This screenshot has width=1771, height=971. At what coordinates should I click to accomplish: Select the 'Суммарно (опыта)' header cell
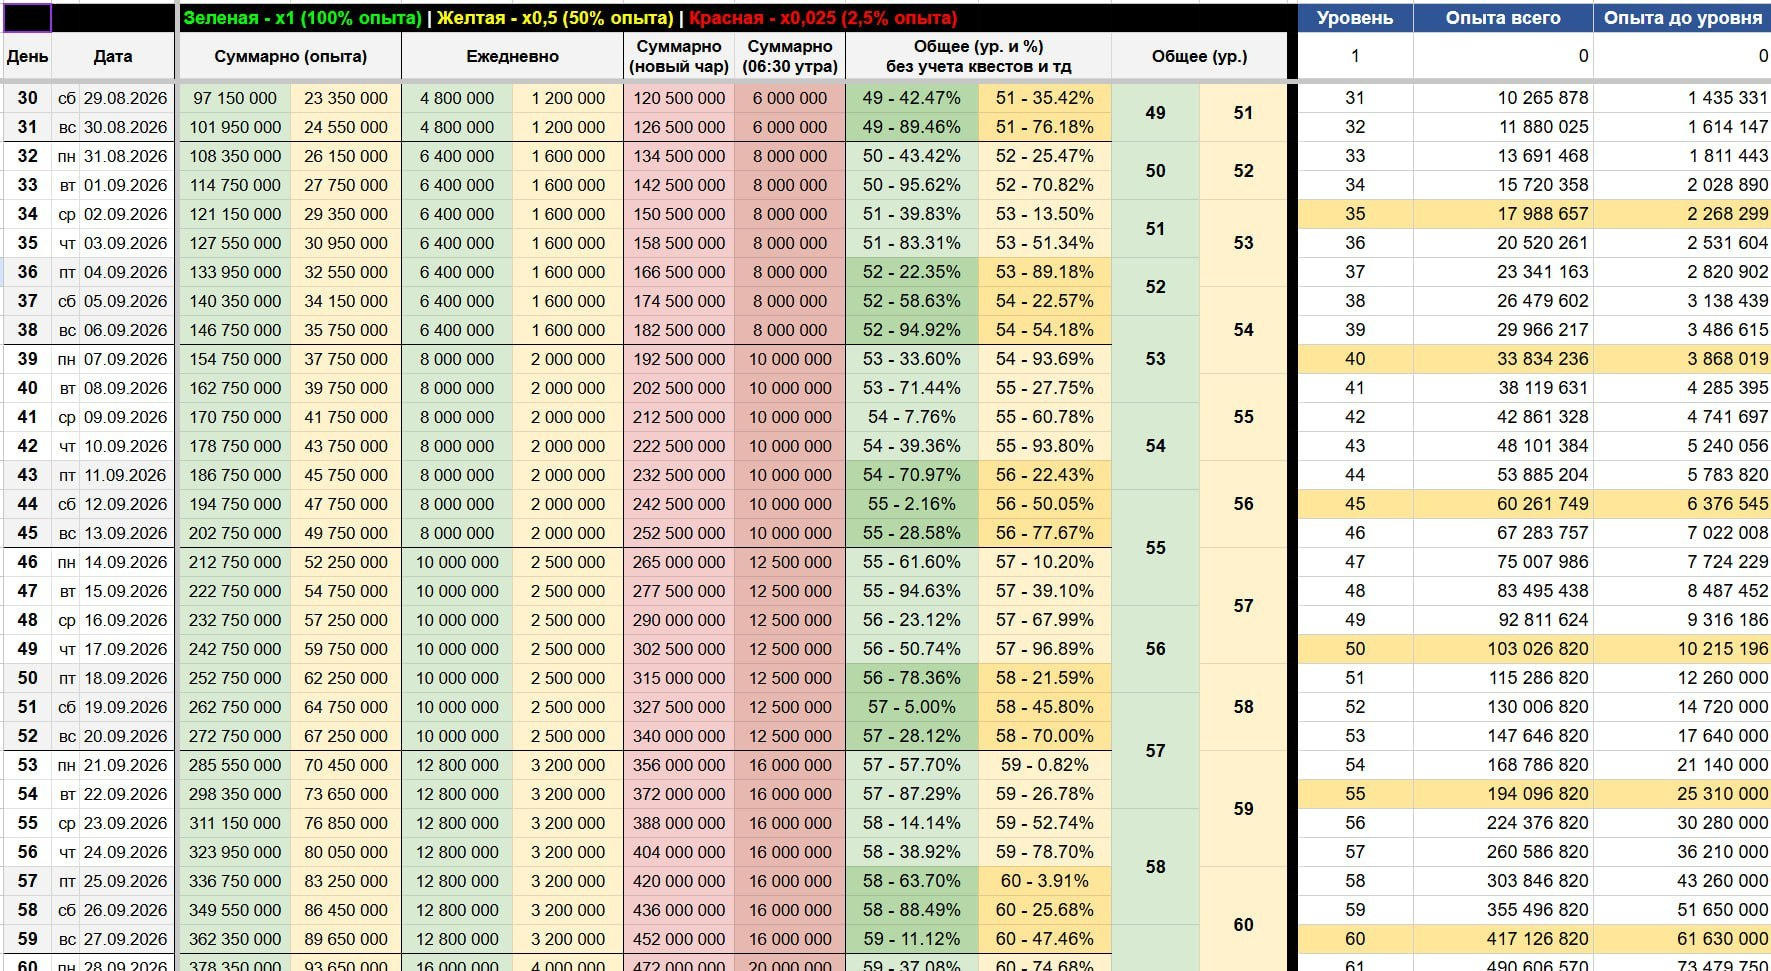click(290, 57)
